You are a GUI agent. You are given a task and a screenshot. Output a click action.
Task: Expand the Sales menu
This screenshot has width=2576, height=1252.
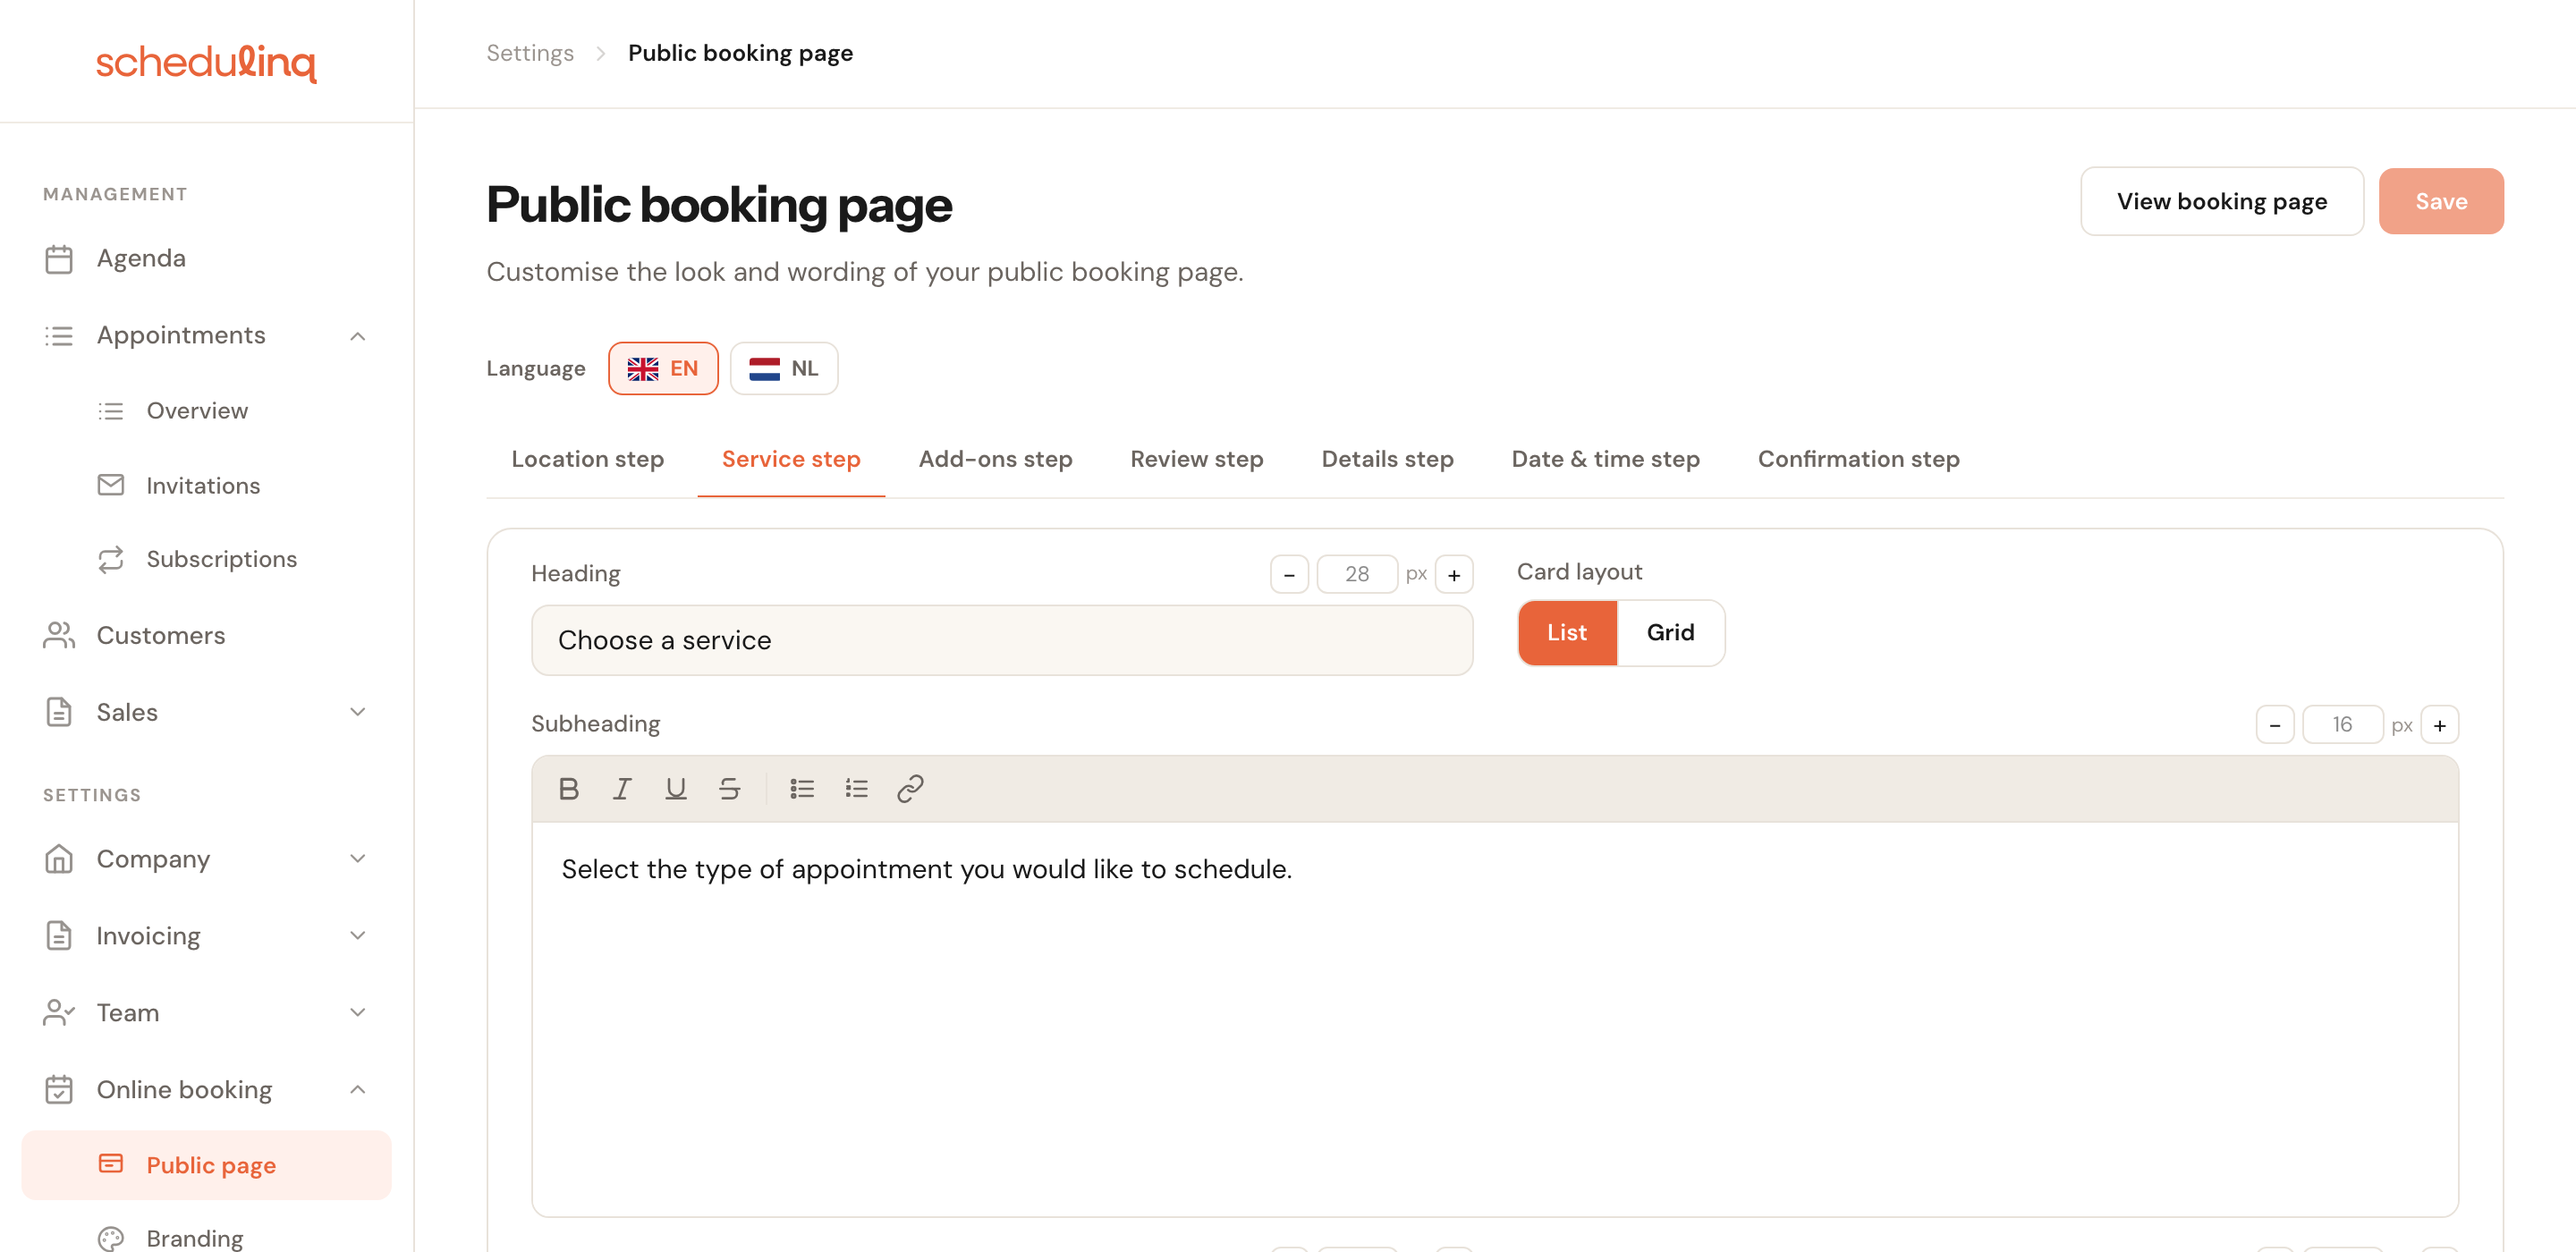click(357, 712)
